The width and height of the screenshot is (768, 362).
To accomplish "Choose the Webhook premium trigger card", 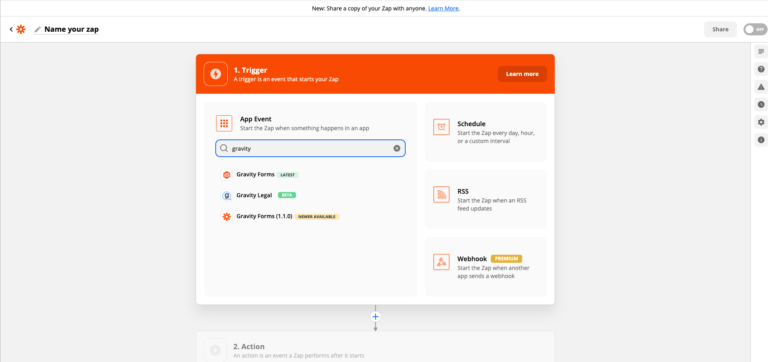I will [x=485, y=267].
